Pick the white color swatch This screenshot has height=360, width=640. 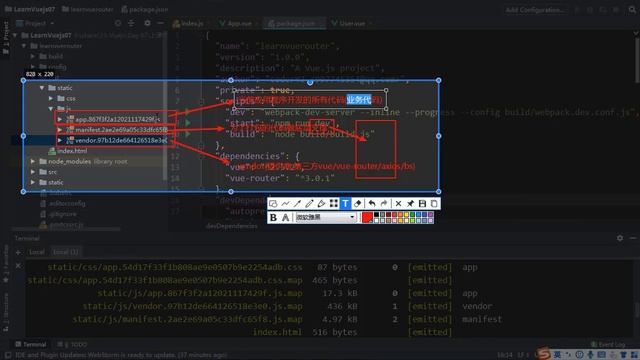coord(376,220)
